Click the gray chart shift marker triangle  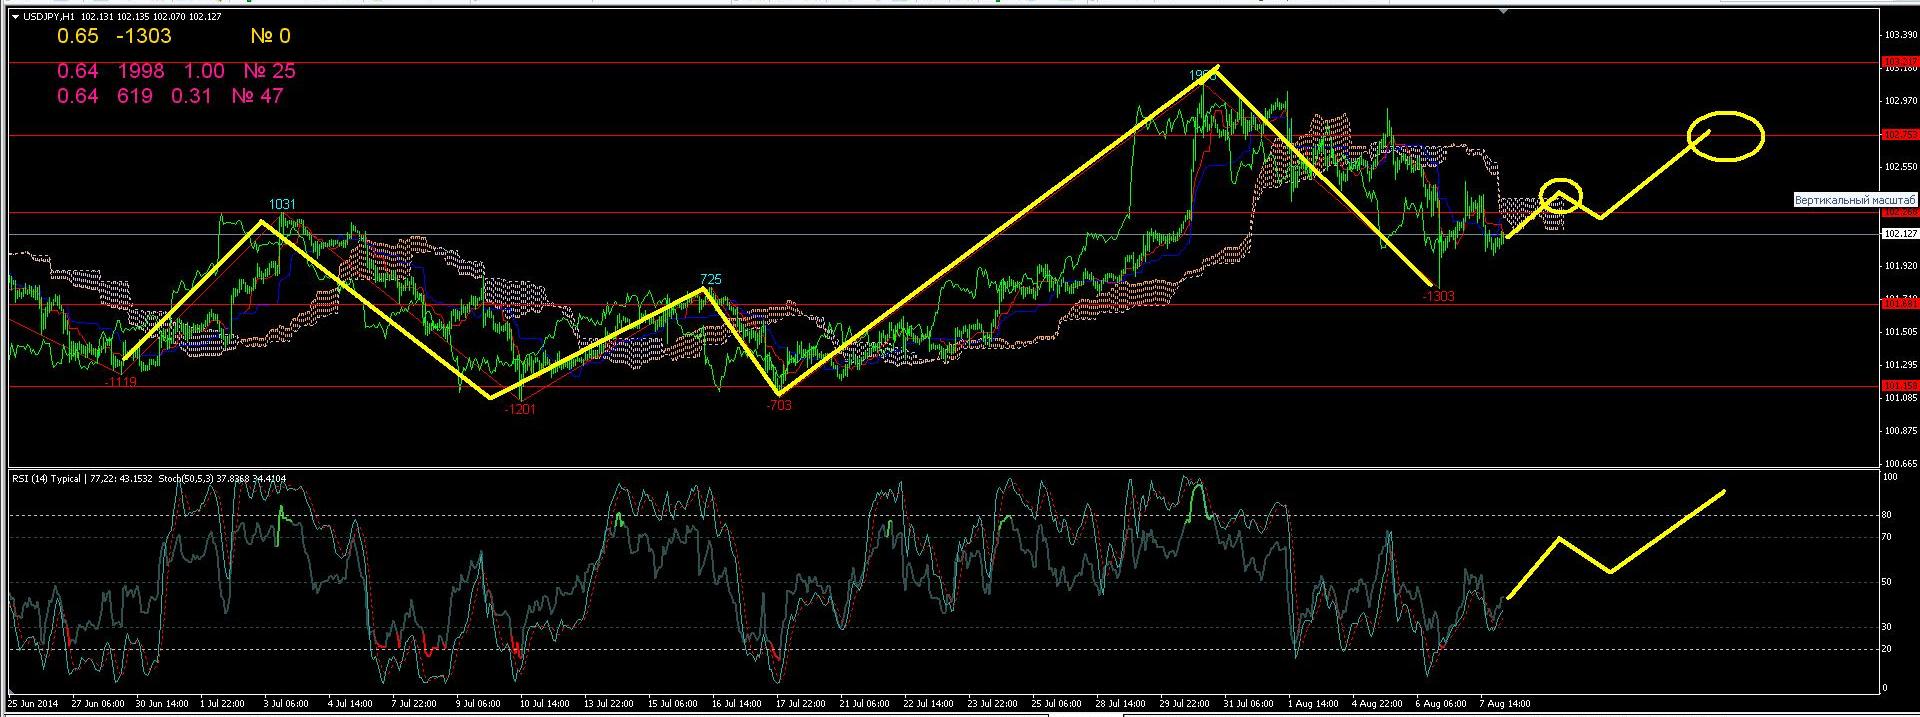[1503, 11]
